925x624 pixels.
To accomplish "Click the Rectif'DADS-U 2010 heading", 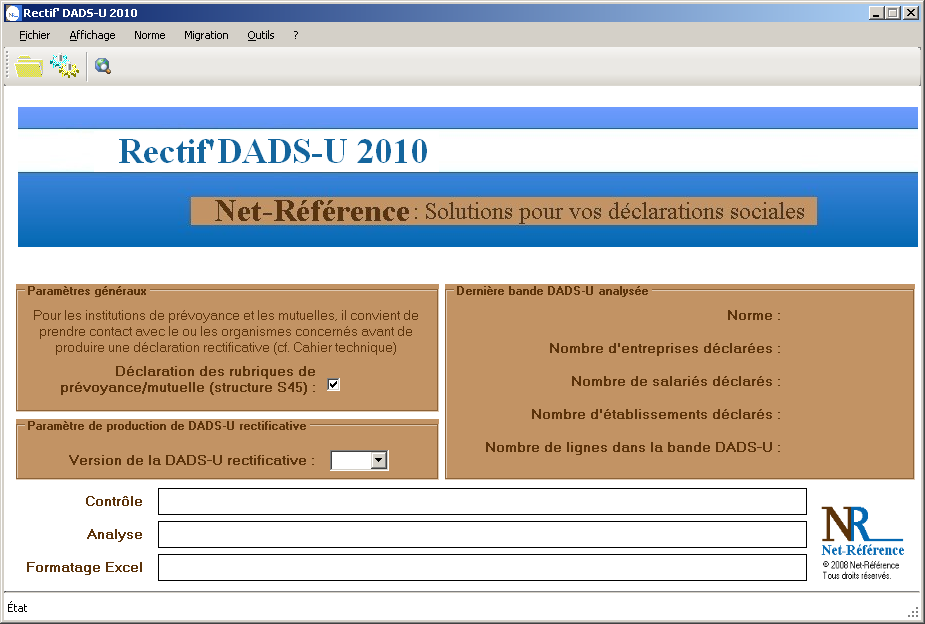I will point(273,151).
